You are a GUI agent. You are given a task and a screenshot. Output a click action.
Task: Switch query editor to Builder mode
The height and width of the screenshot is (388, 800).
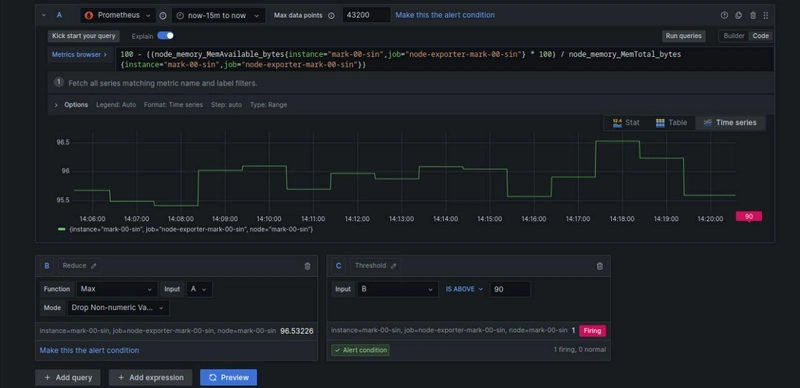click(x=734, y=36)
